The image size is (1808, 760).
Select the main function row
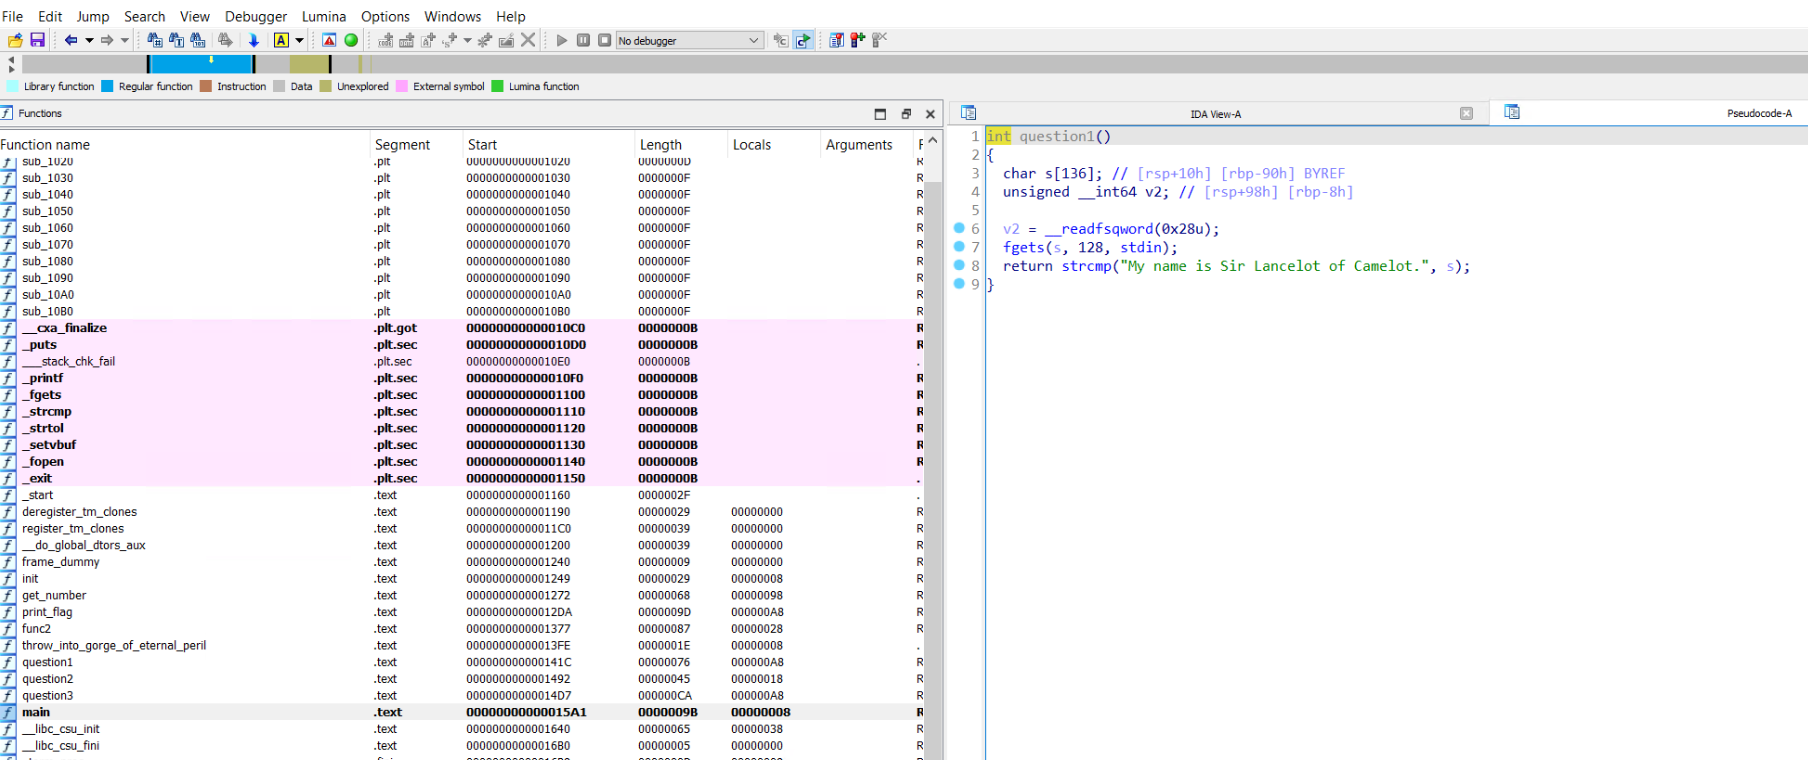(x=460, y=712)
